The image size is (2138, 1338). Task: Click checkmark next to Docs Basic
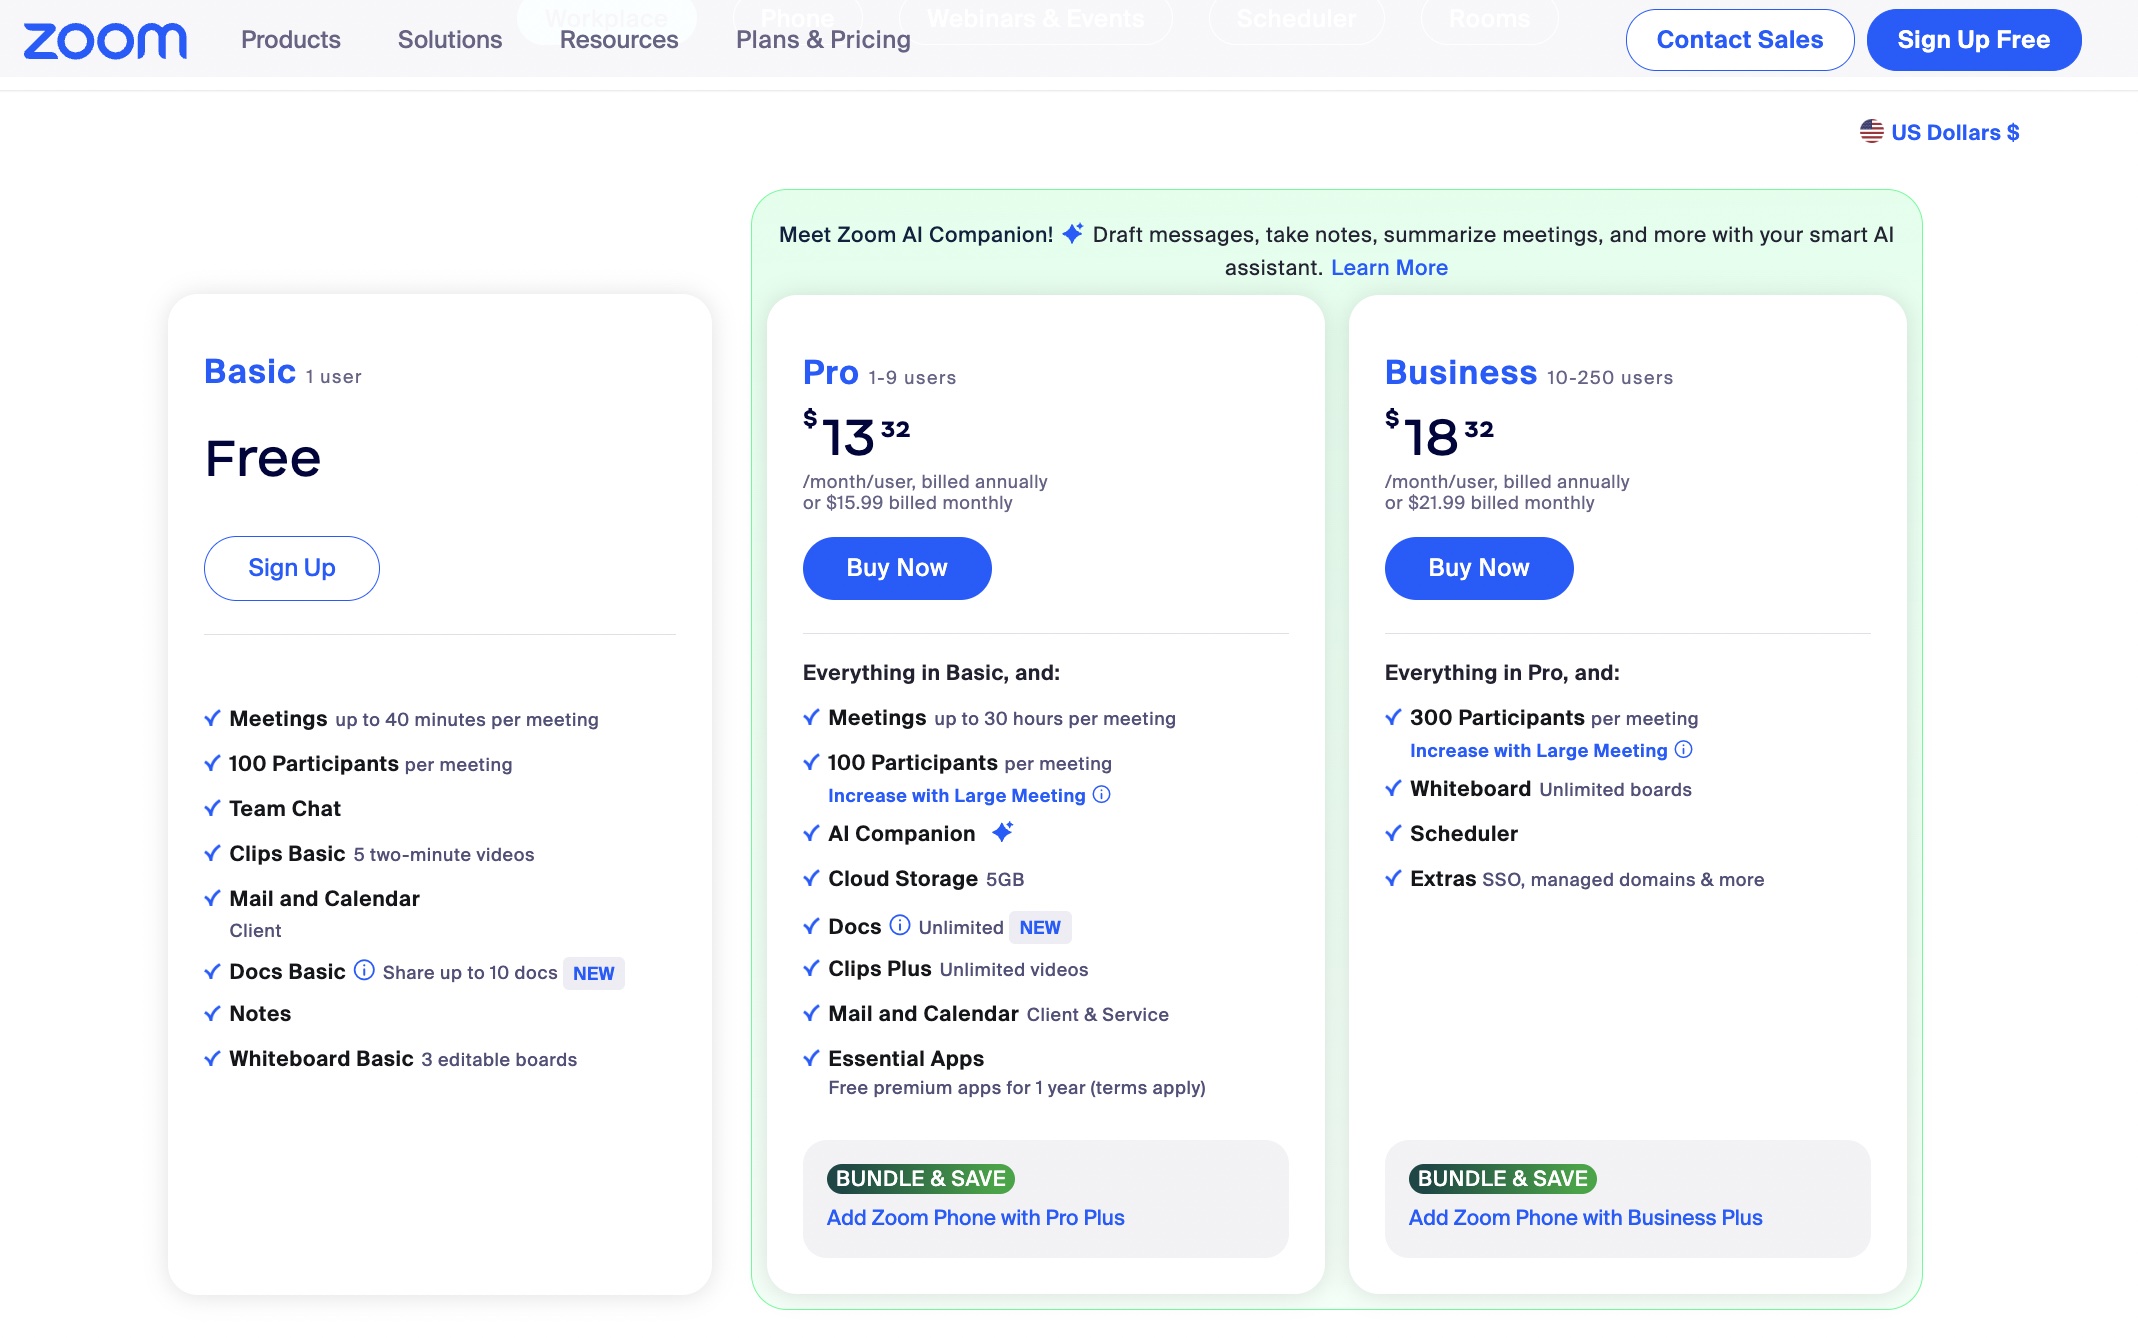click(212, 971)
